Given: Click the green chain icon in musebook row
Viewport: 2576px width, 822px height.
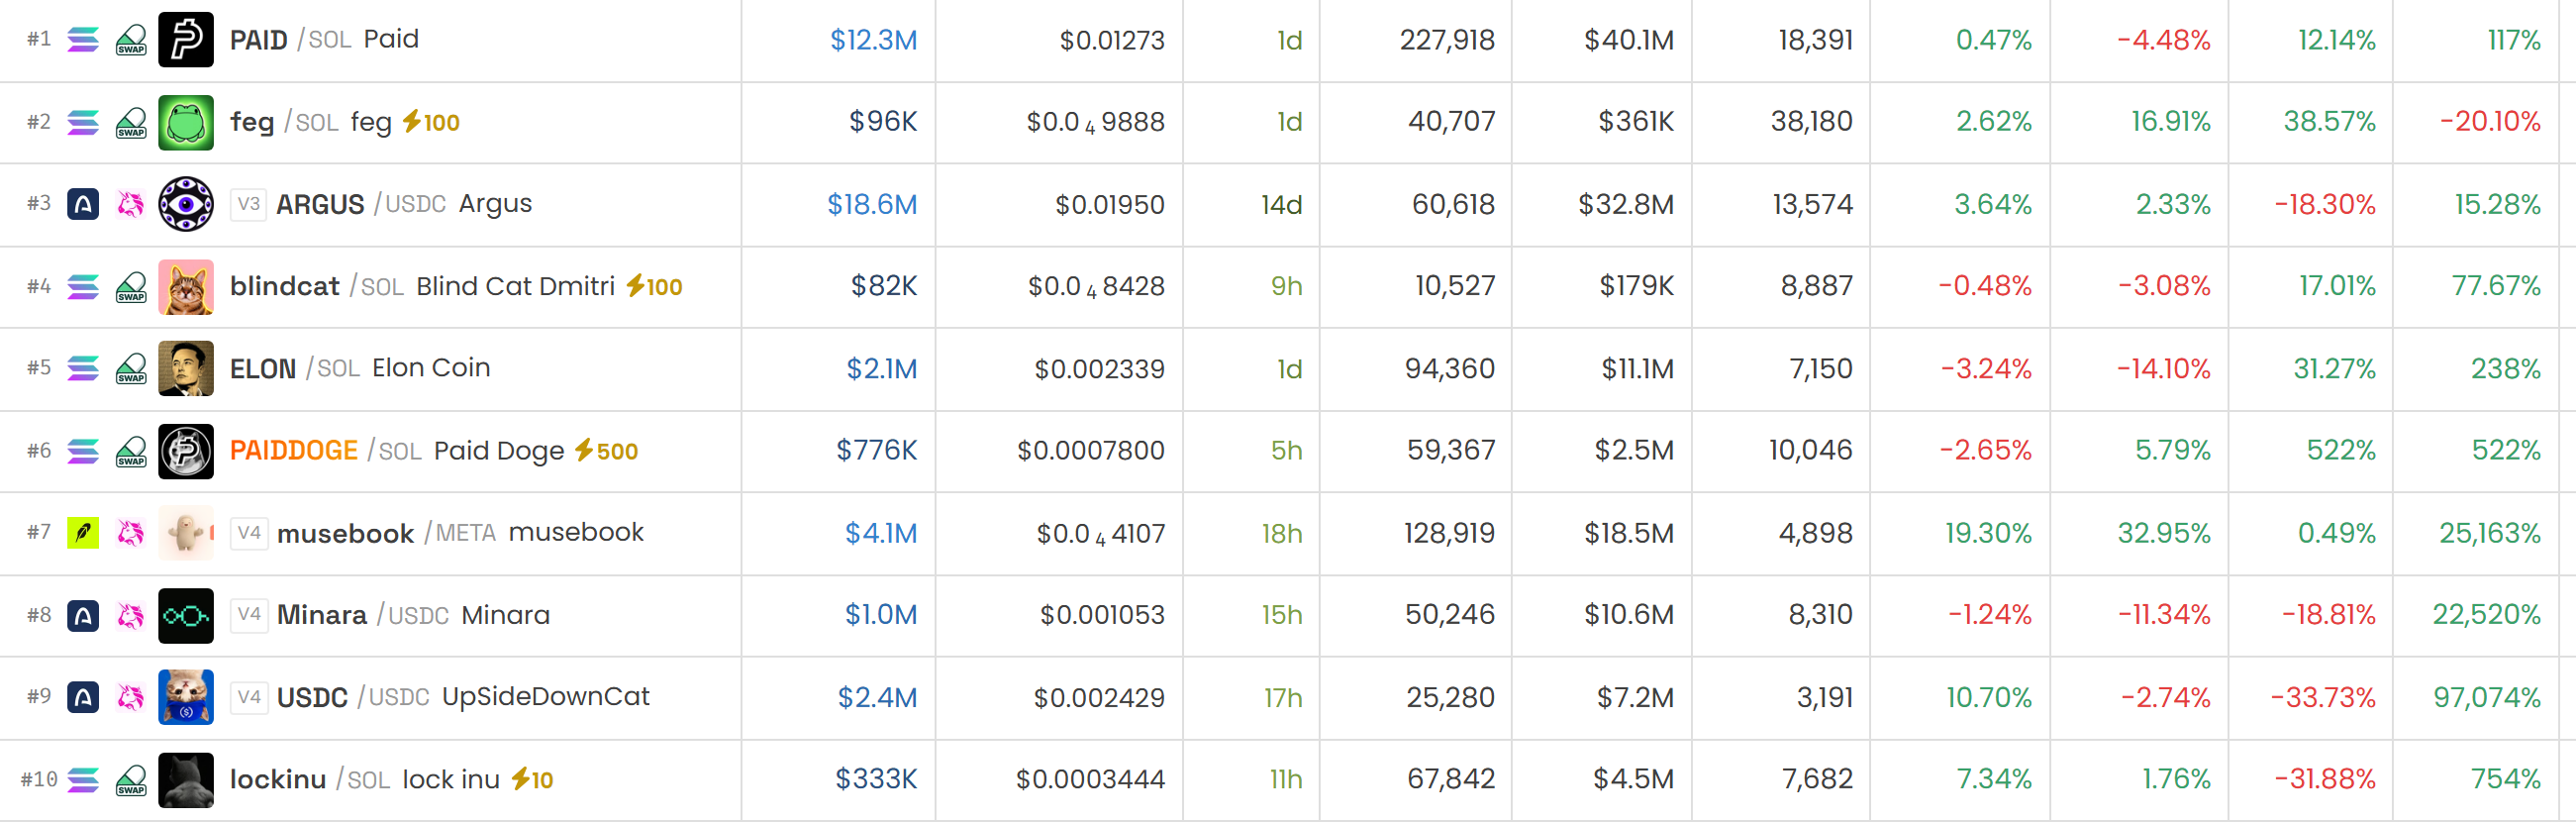Looking at the screenshot, I should pos(83,533).
